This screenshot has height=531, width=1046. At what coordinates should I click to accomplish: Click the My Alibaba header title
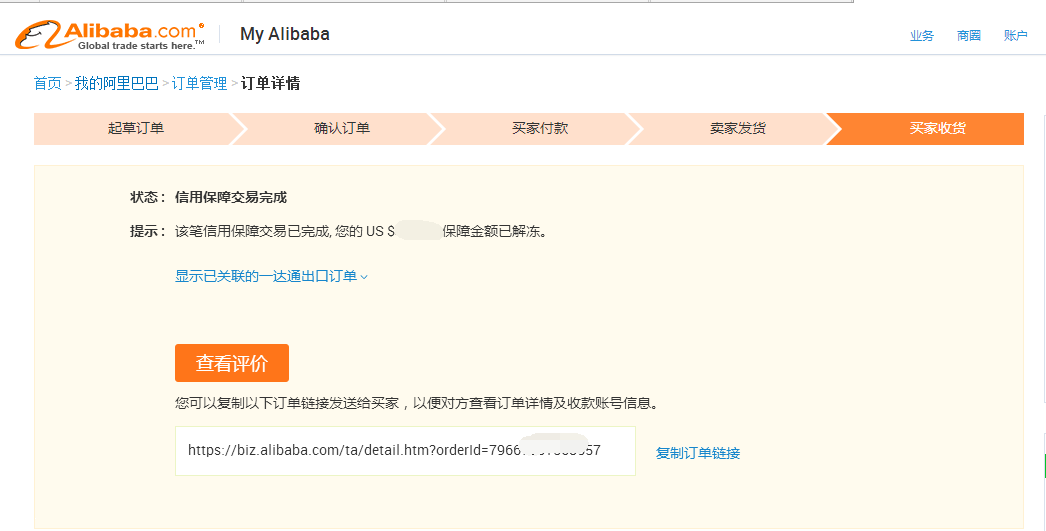point(284,35)
